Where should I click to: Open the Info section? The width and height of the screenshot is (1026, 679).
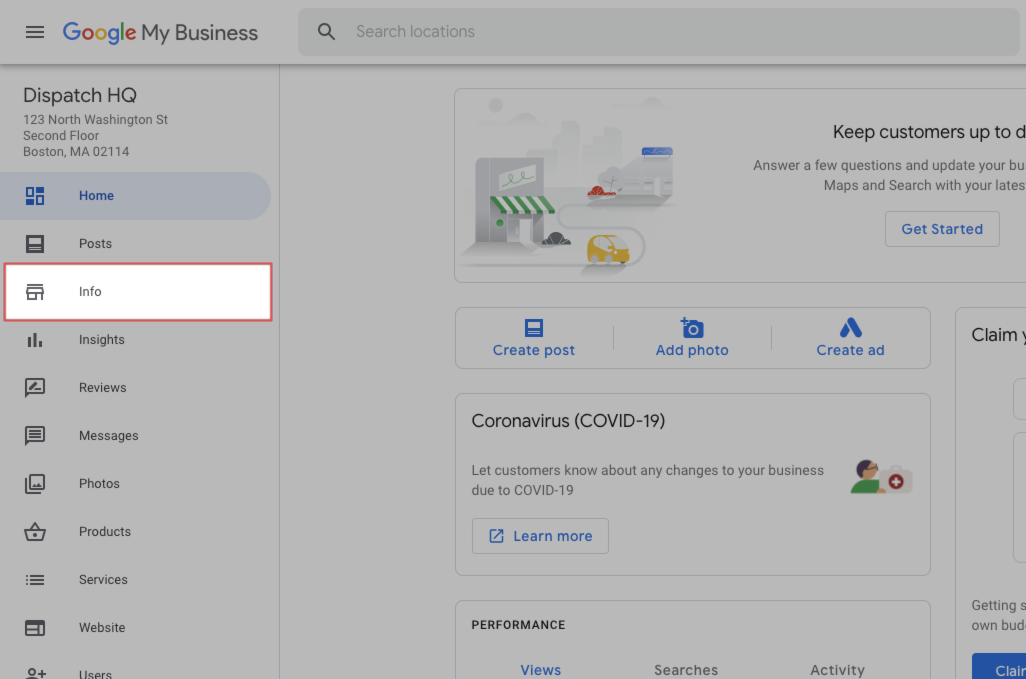[x=138, y=292]
